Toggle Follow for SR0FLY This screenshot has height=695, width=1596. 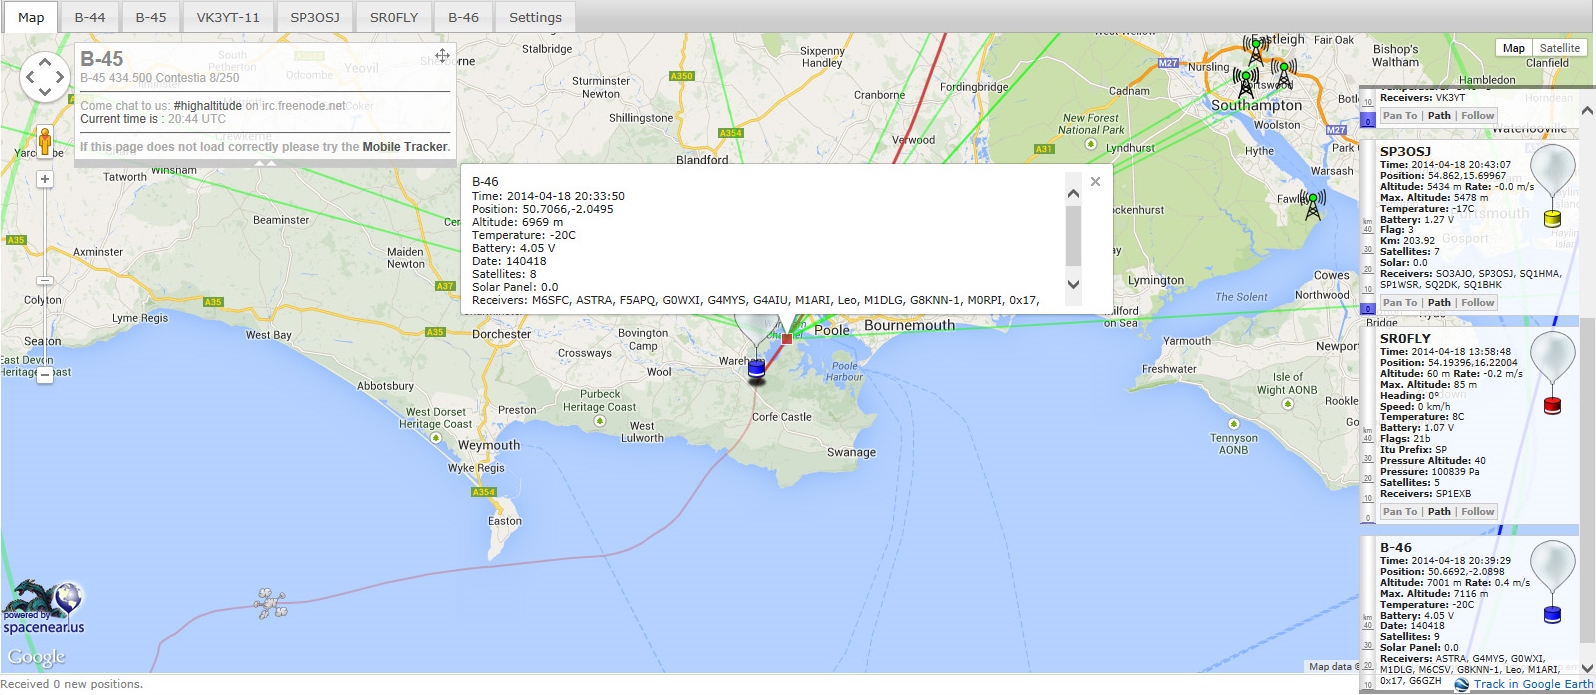pos(1477,512)
